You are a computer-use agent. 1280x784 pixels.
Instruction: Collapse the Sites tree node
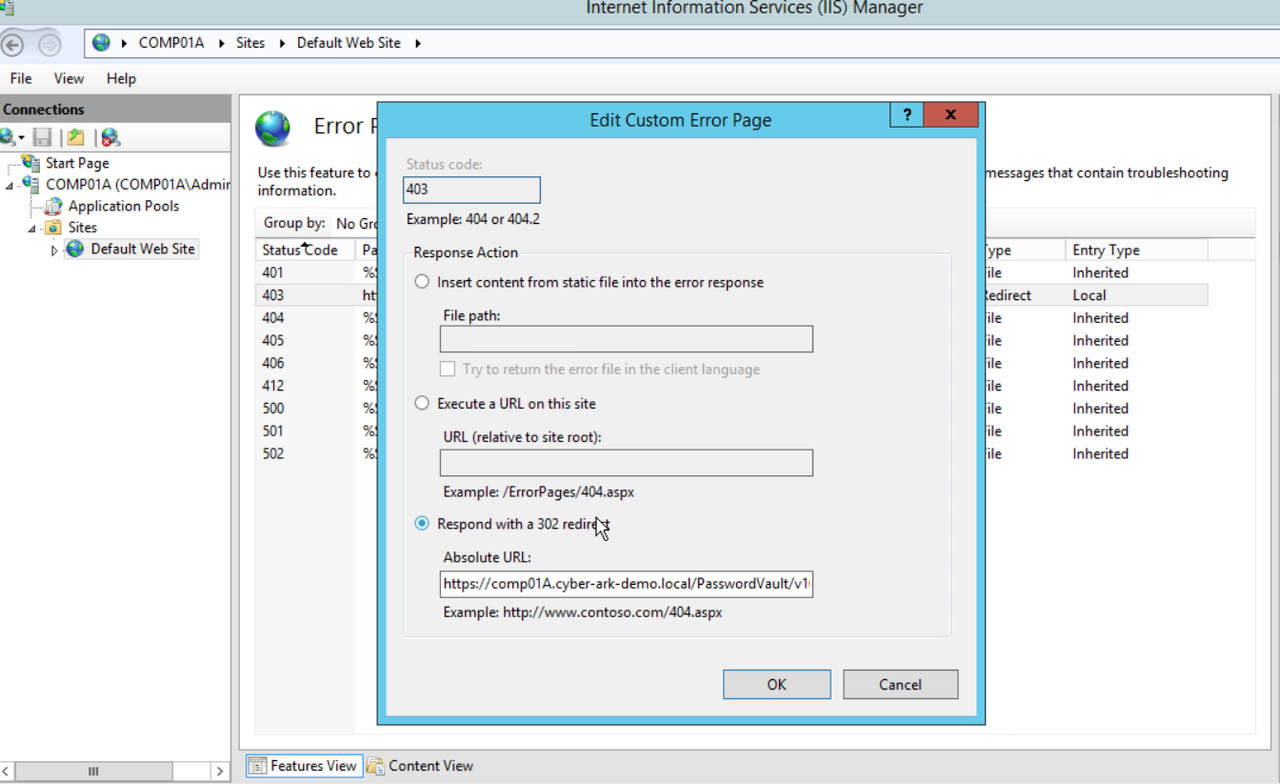(31, 227)
